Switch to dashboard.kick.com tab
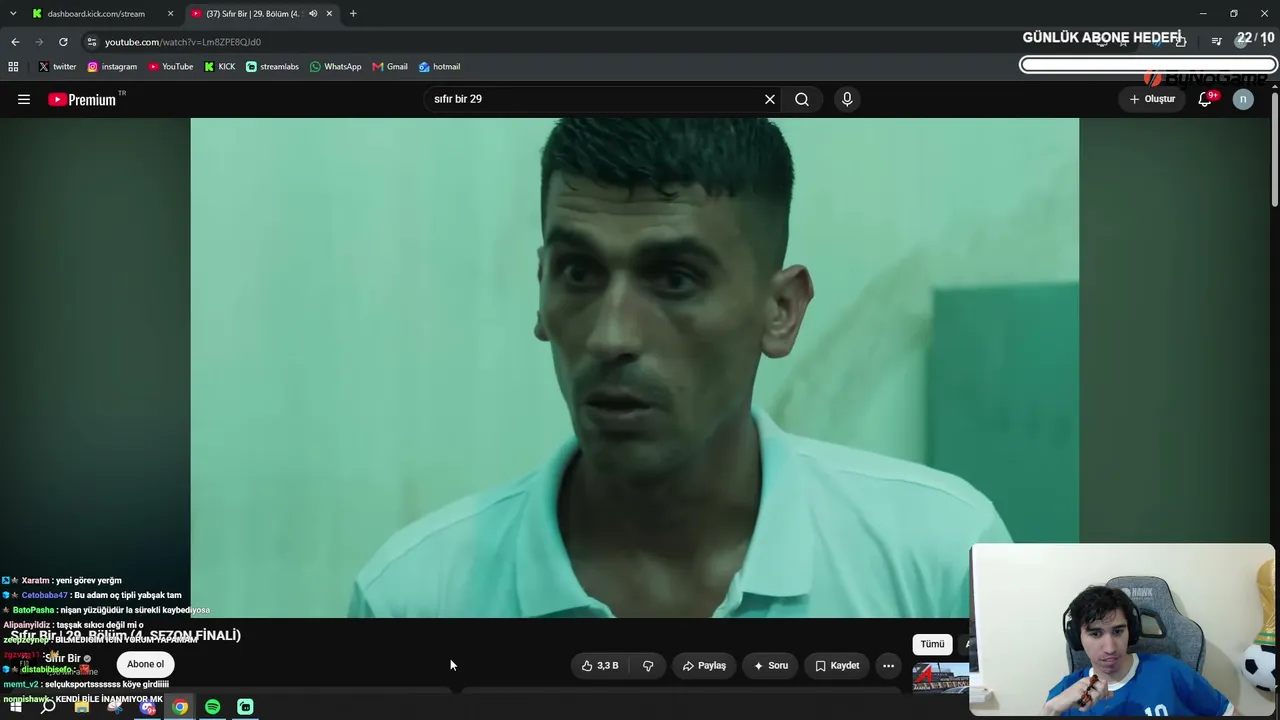The height and width of the screenshot is (720, 1280). coord(103,14)
